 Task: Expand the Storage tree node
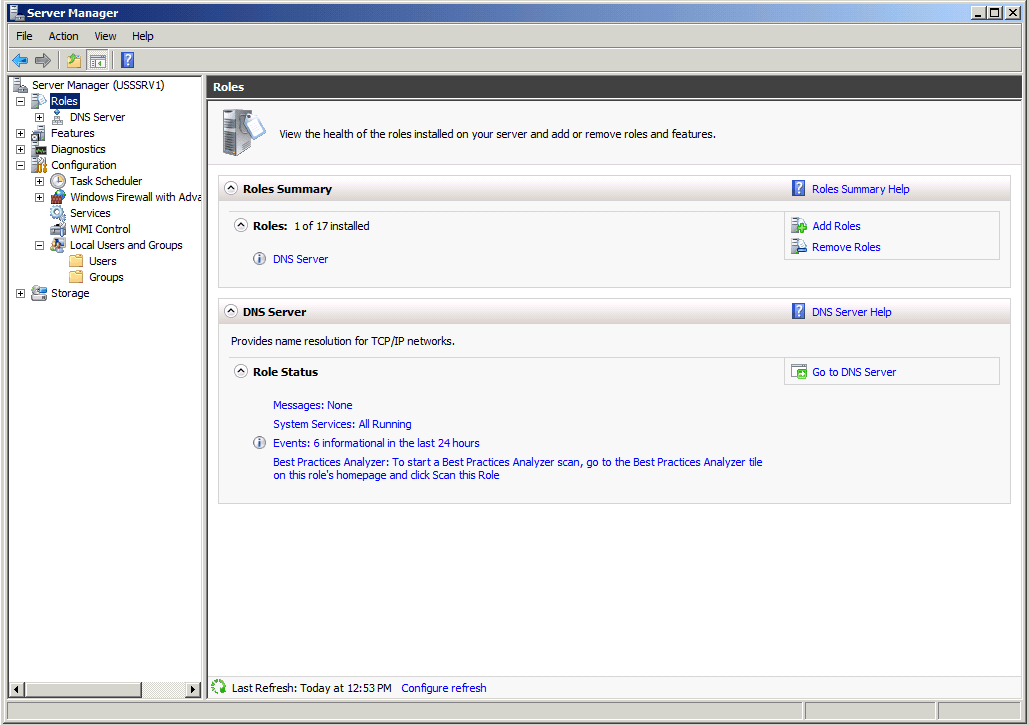[x=20, y=294]
